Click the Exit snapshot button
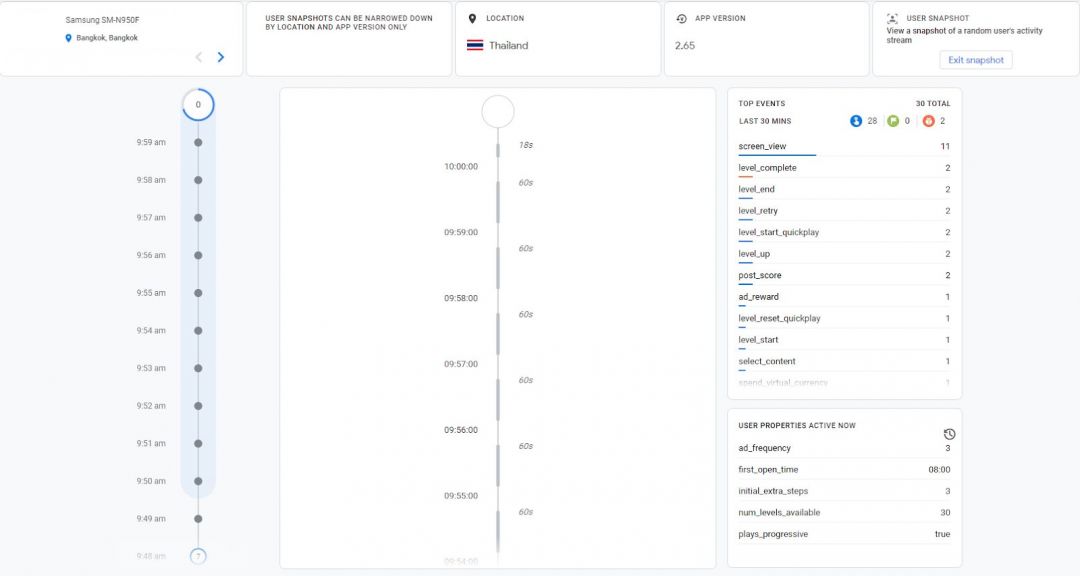 975,60
